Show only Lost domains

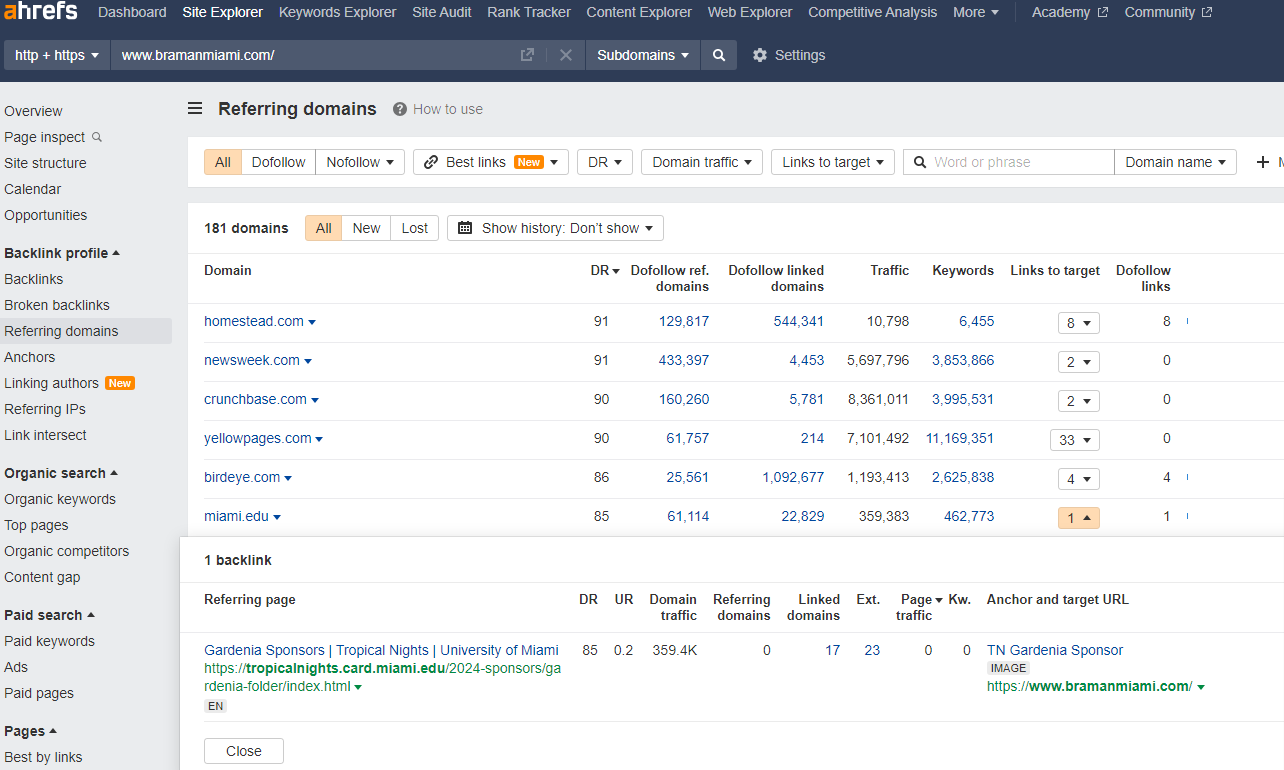pyautogui.click(x=414, y=228)
